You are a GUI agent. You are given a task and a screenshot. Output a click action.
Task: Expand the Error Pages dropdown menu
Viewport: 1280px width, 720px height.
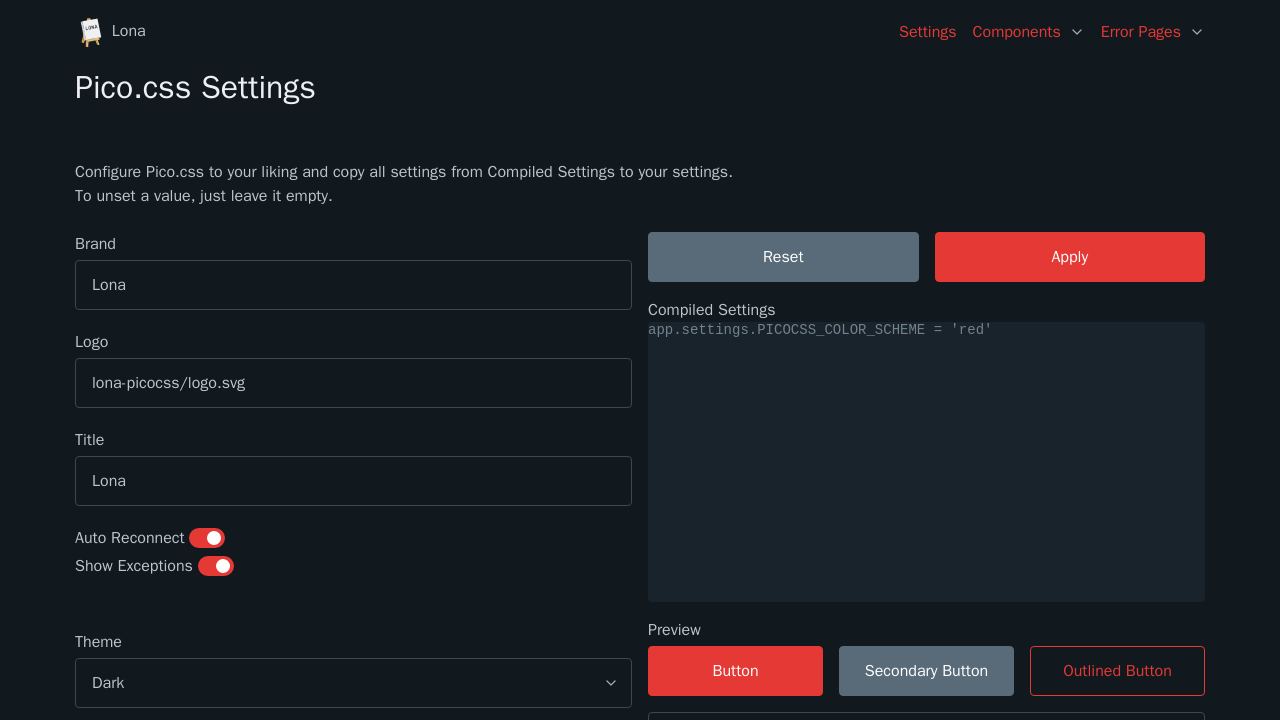click(x=1152, y=32)
